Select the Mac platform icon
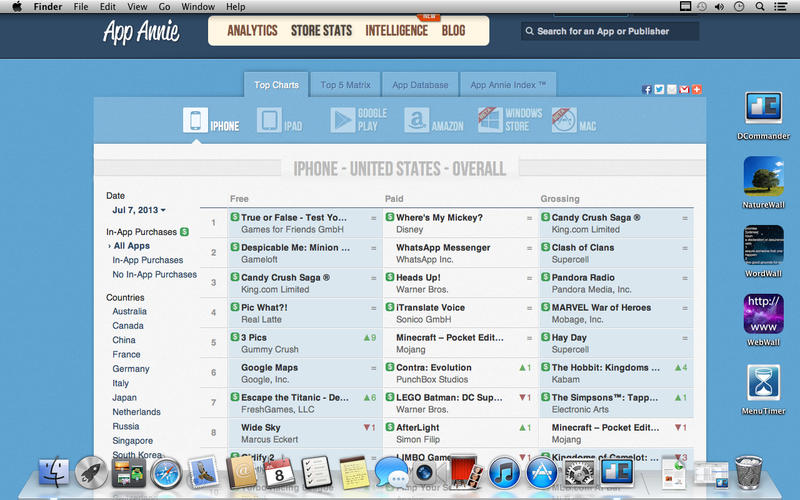The width and height of the screenshot is (800, 500). pyautogui.click(x=564, y=120)
